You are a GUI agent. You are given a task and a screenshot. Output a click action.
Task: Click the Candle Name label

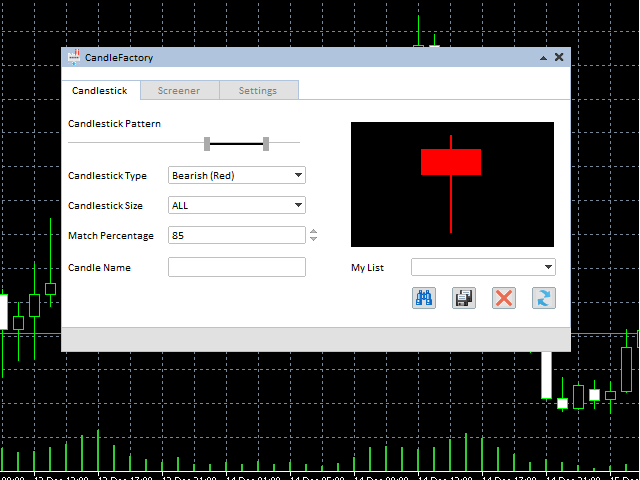click(99, 268)
